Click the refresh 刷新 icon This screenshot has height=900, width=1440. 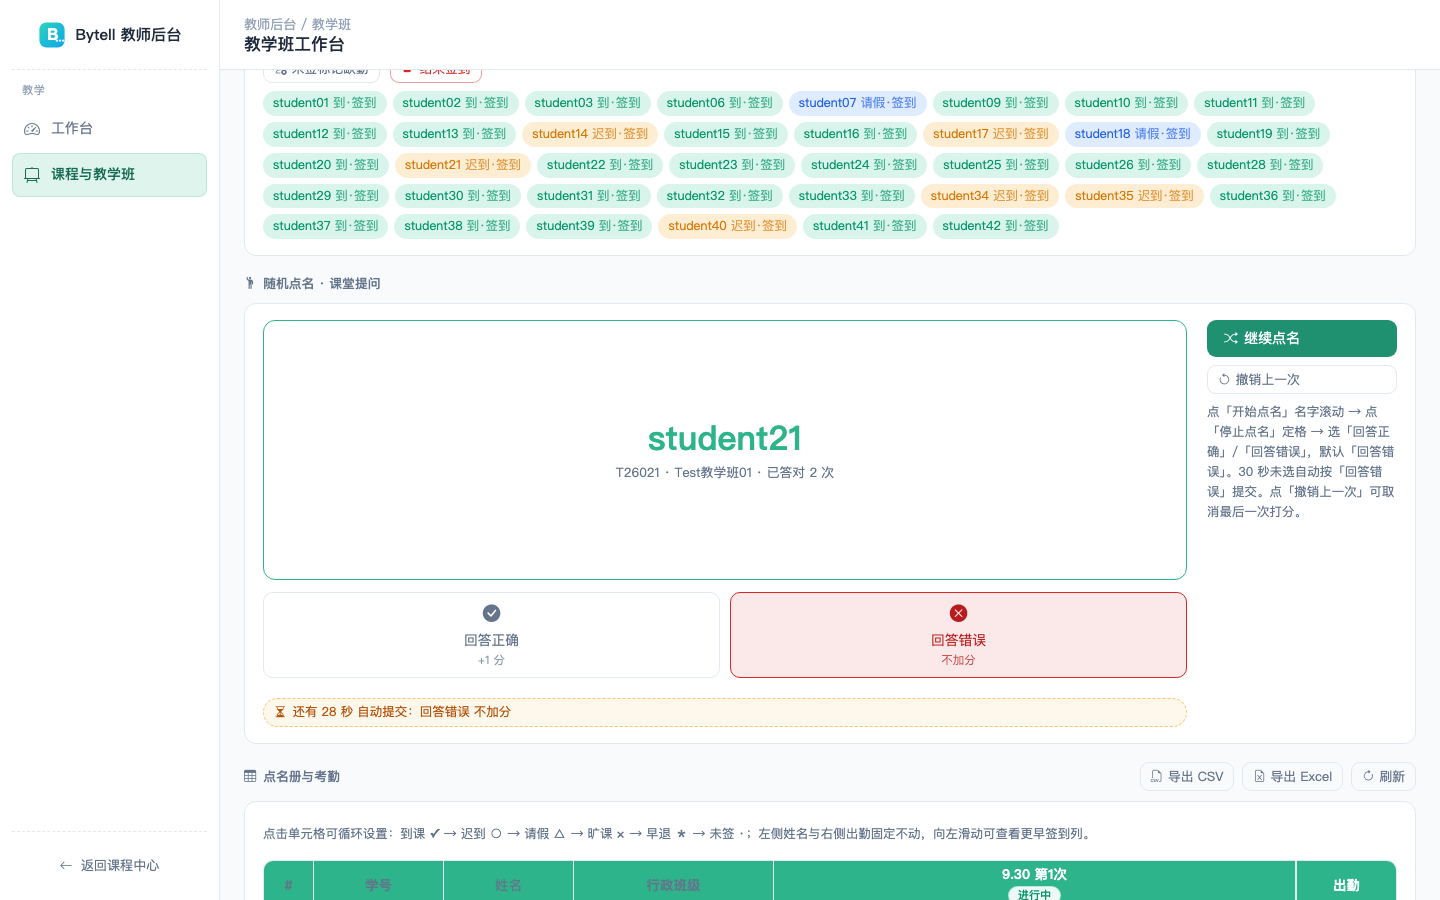coord(1368,776)
